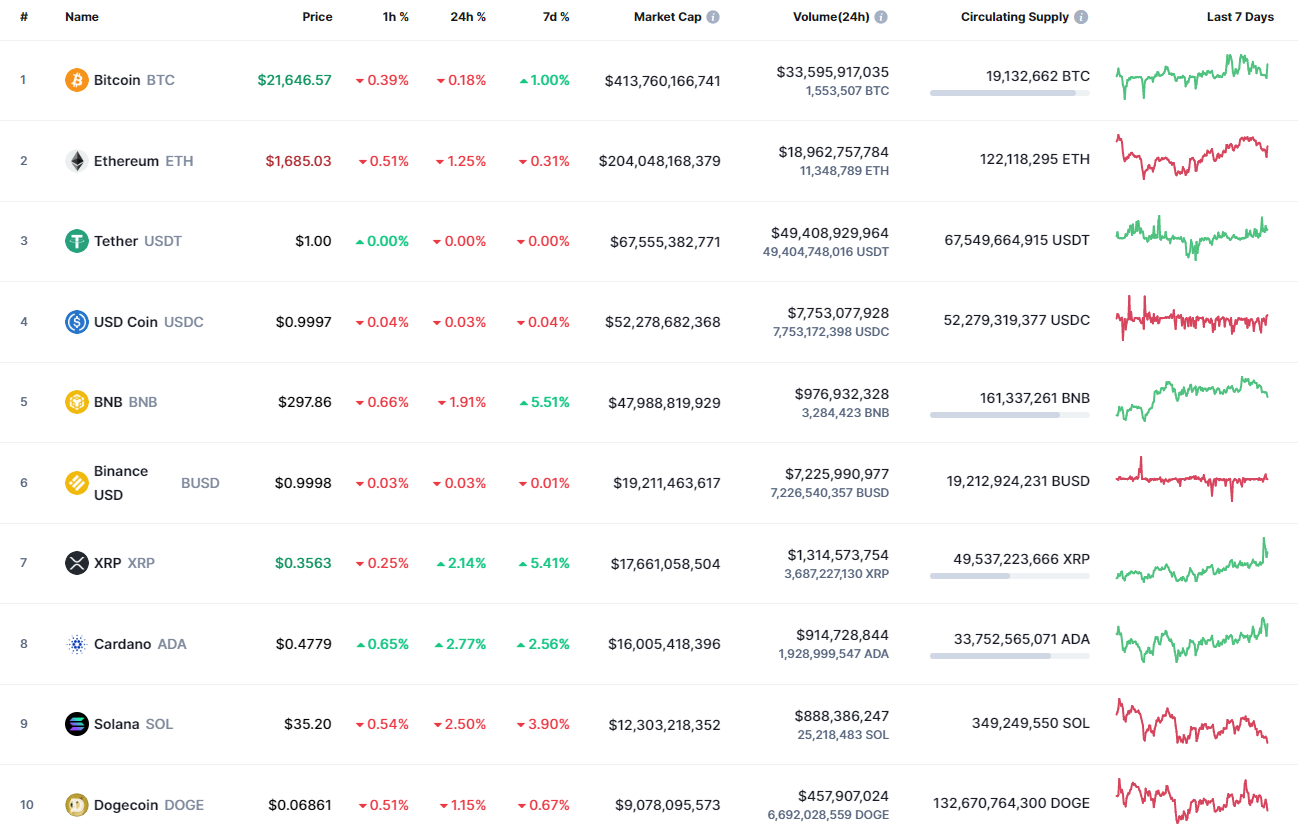Sort by the Price column header
This screenshot has width=1298, height=834.
point(317,16)
